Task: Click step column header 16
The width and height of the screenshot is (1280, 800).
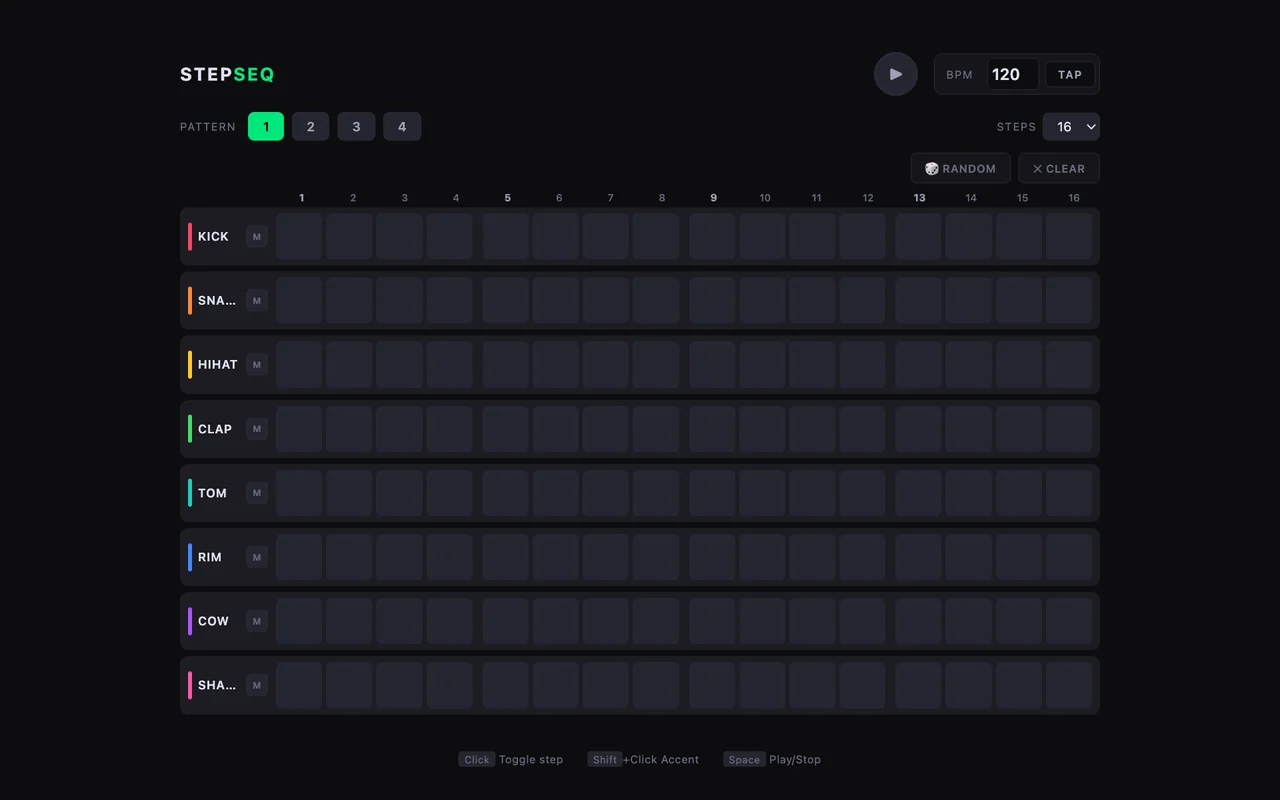Action: (x=1074, y=198)
